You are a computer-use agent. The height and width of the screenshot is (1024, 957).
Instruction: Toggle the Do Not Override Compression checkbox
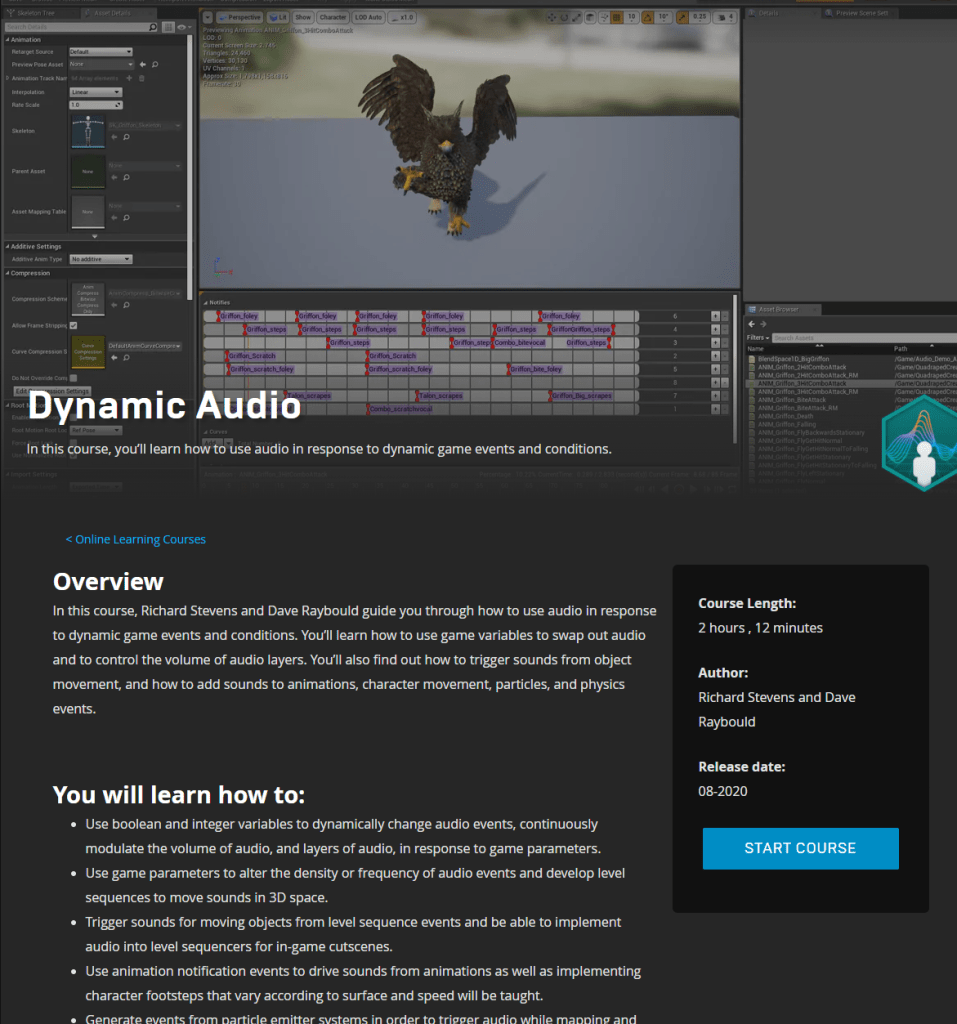click(73, 377)
